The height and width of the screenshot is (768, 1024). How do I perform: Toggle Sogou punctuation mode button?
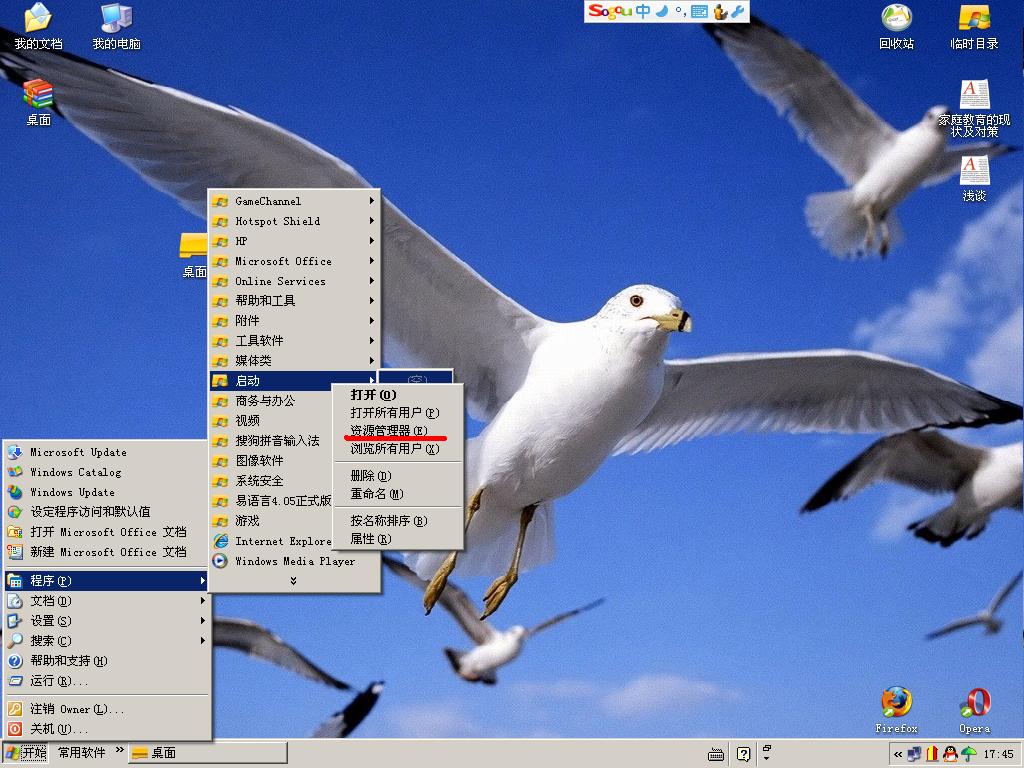[x=679, y=12]
